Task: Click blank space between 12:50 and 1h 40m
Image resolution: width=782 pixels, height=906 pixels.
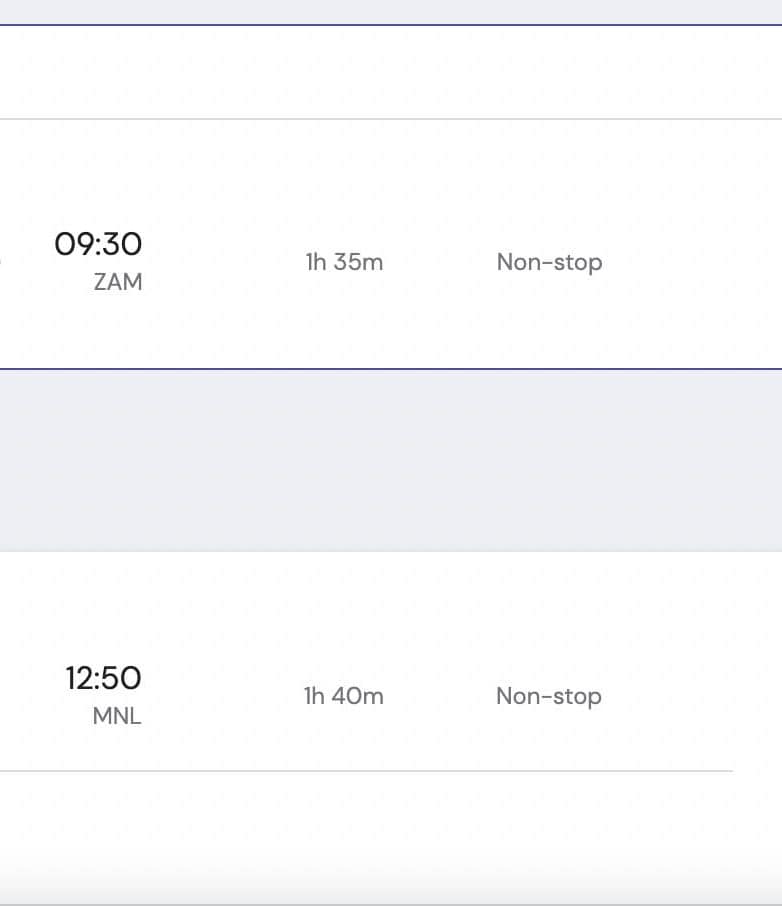Action: tap(225, 696)
